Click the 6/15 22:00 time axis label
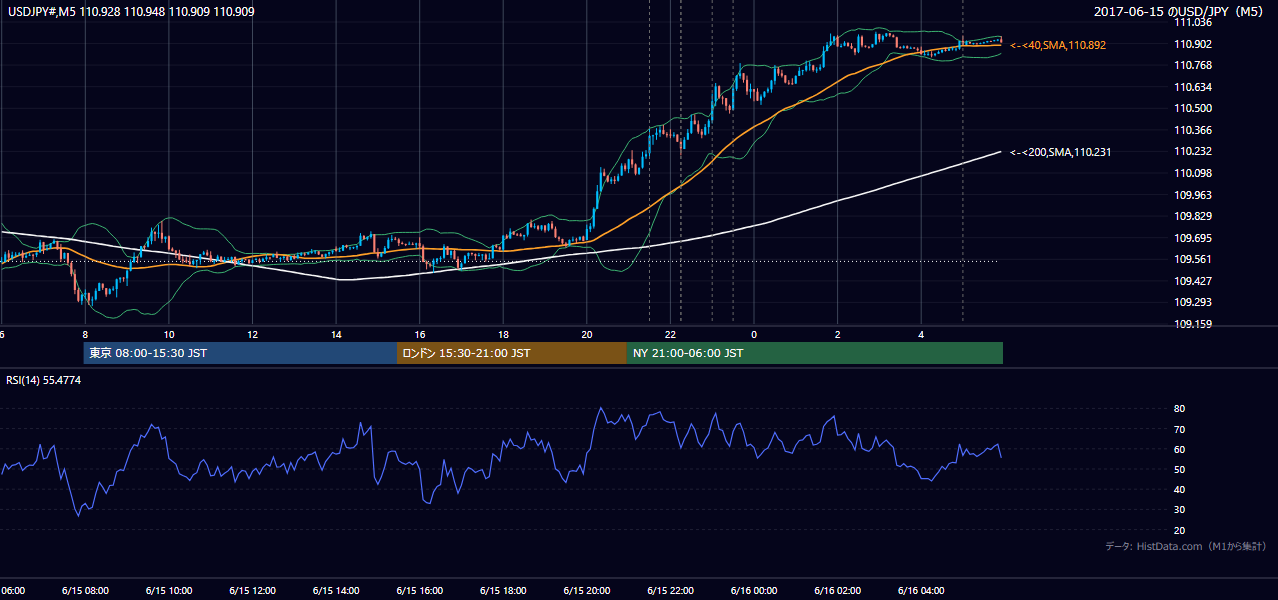This screenshot has width=1278, height=600. 671,590
